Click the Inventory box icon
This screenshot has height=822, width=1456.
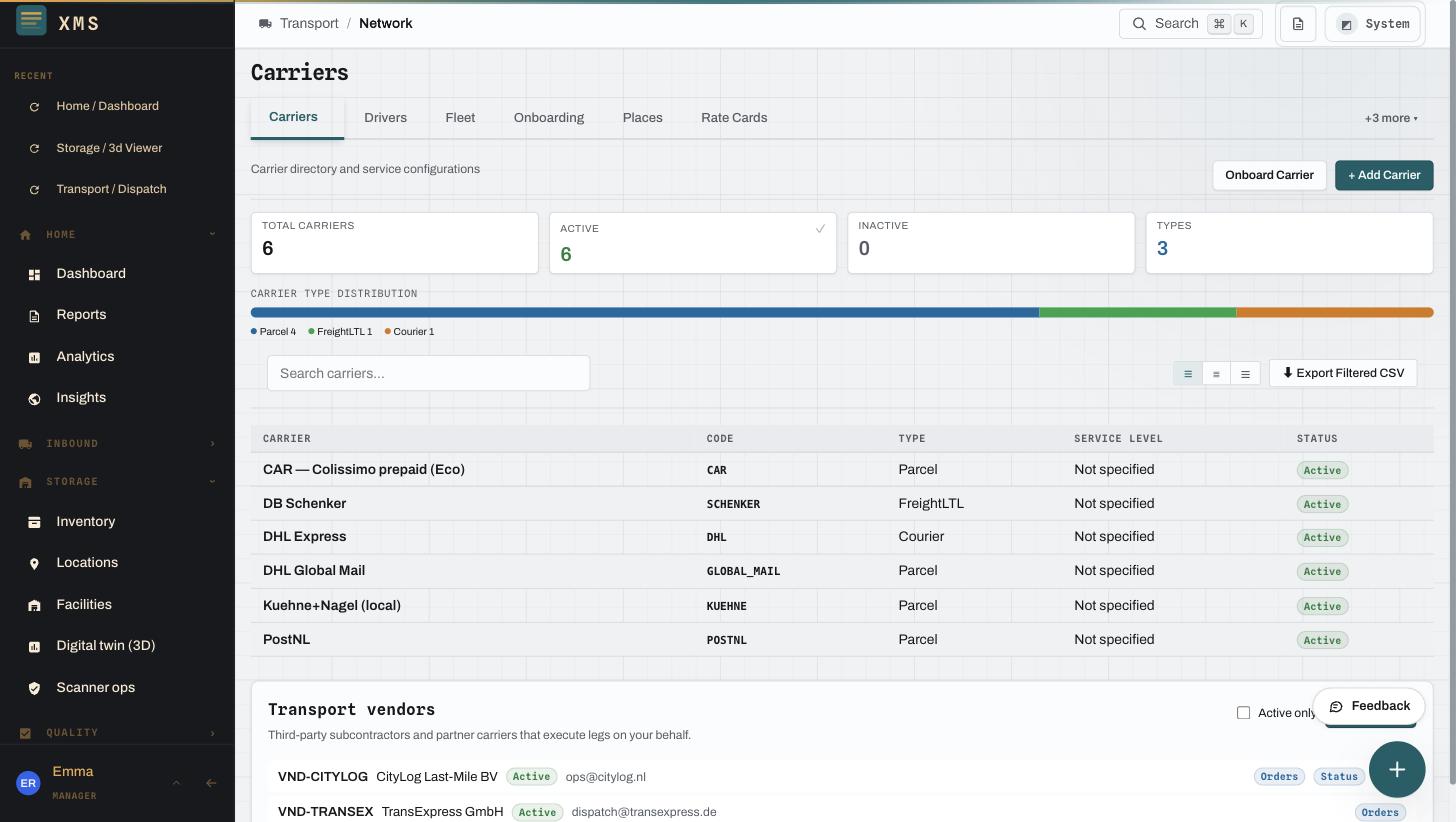coord(34,522)
